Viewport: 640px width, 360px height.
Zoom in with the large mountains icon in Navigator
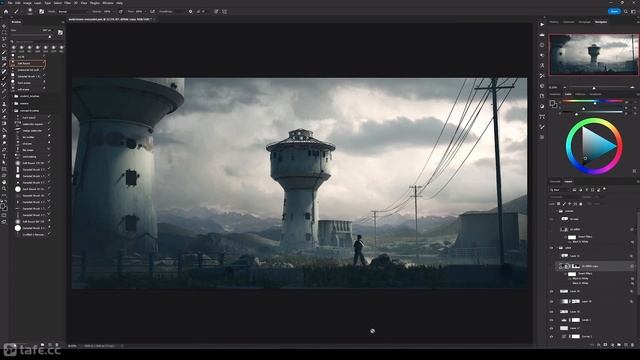click(632, 87)
